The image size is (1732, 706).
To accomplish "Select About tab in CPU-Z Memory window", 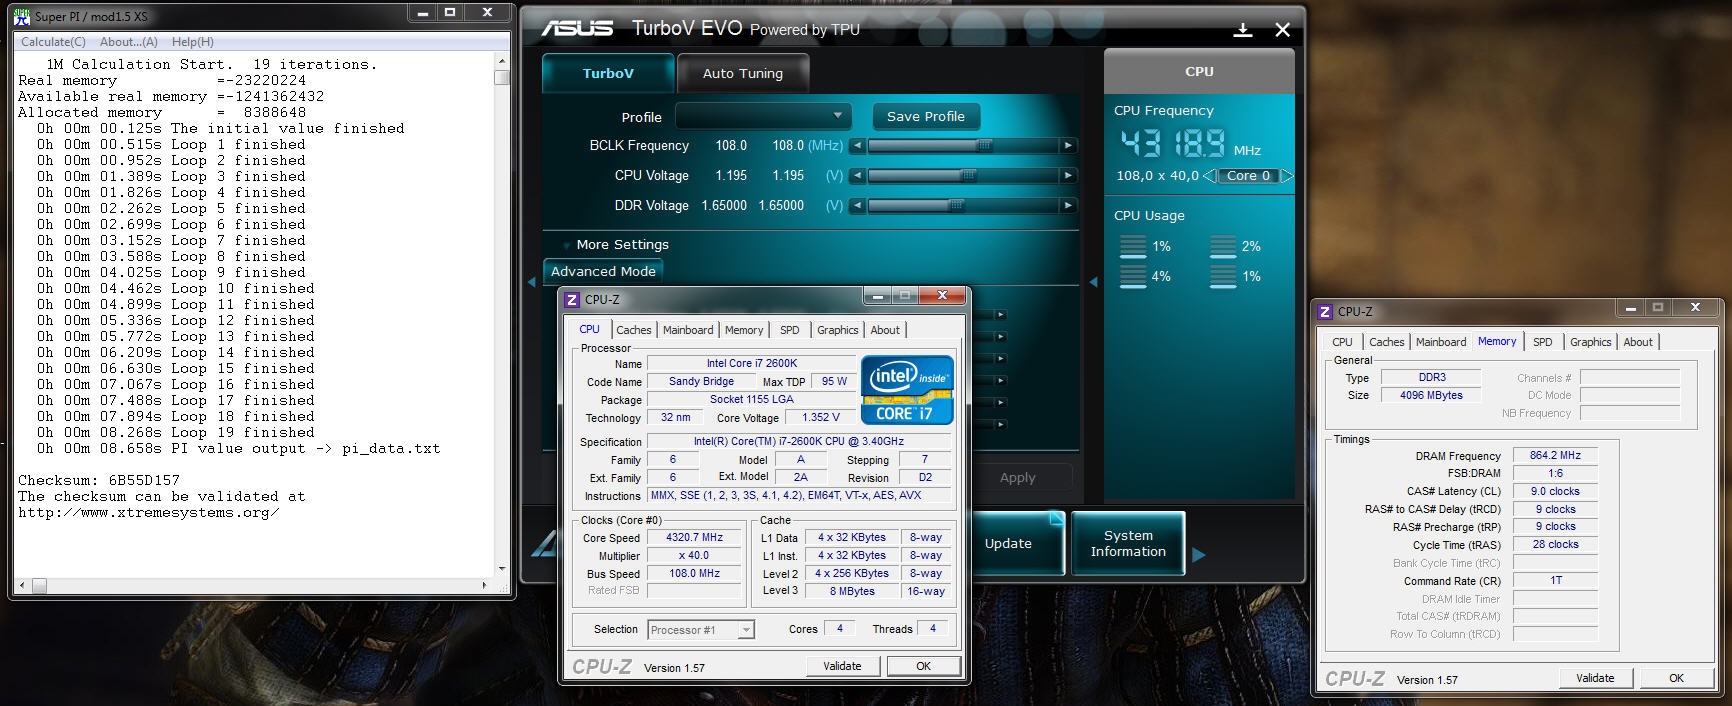I will pos(1638,342).
